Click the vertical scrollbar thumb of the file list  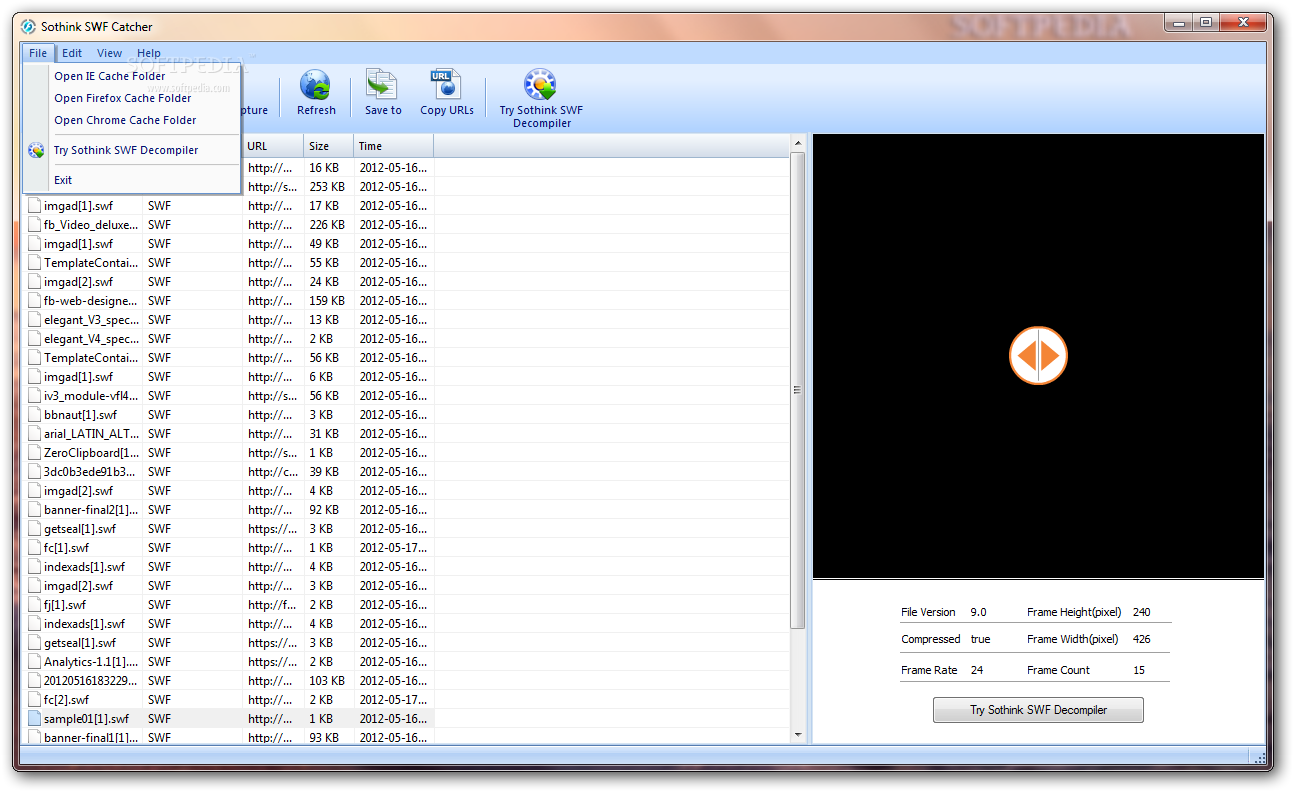(798, 390)
